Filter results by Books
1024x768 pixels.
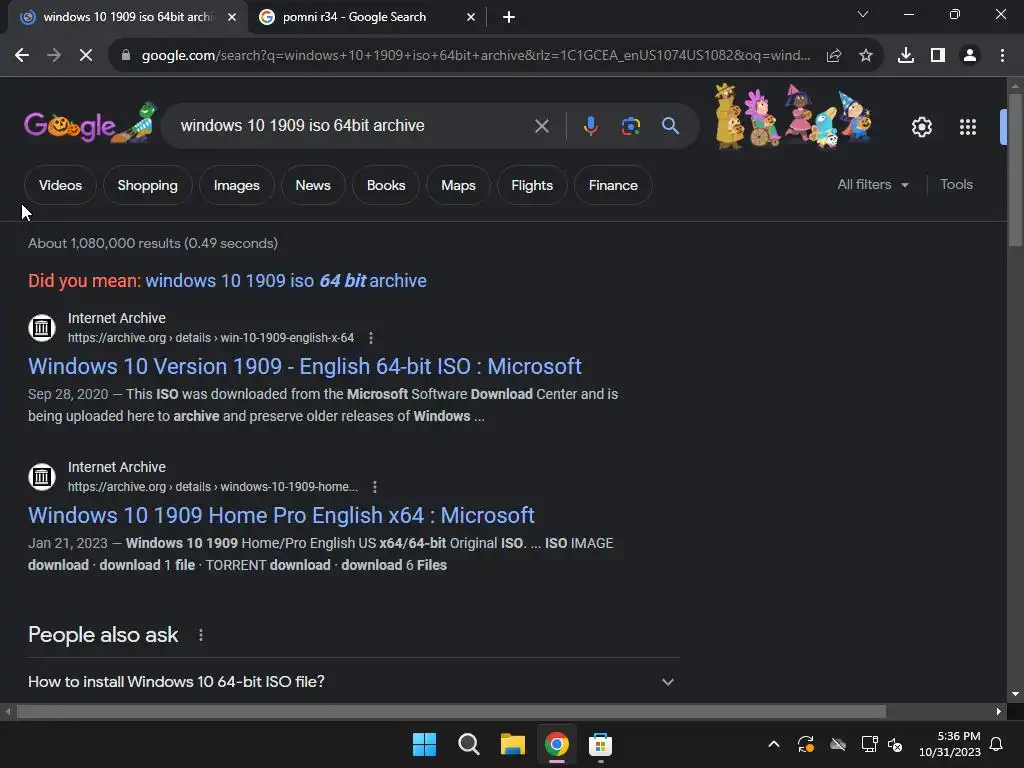[x=386, y=185]
